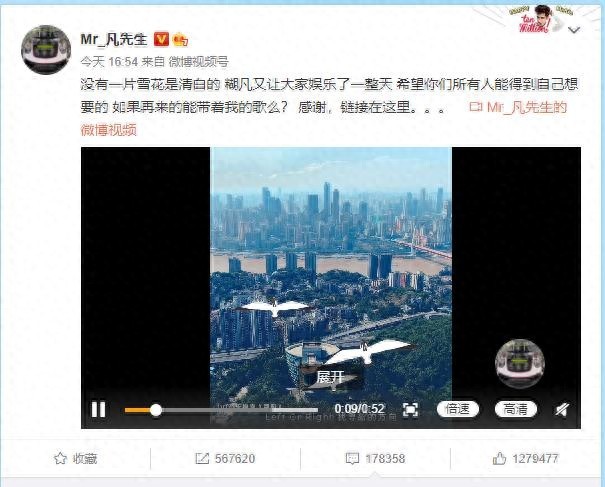
Task: Open the 倍速 playback speed menu
Action: click(458, 409)
